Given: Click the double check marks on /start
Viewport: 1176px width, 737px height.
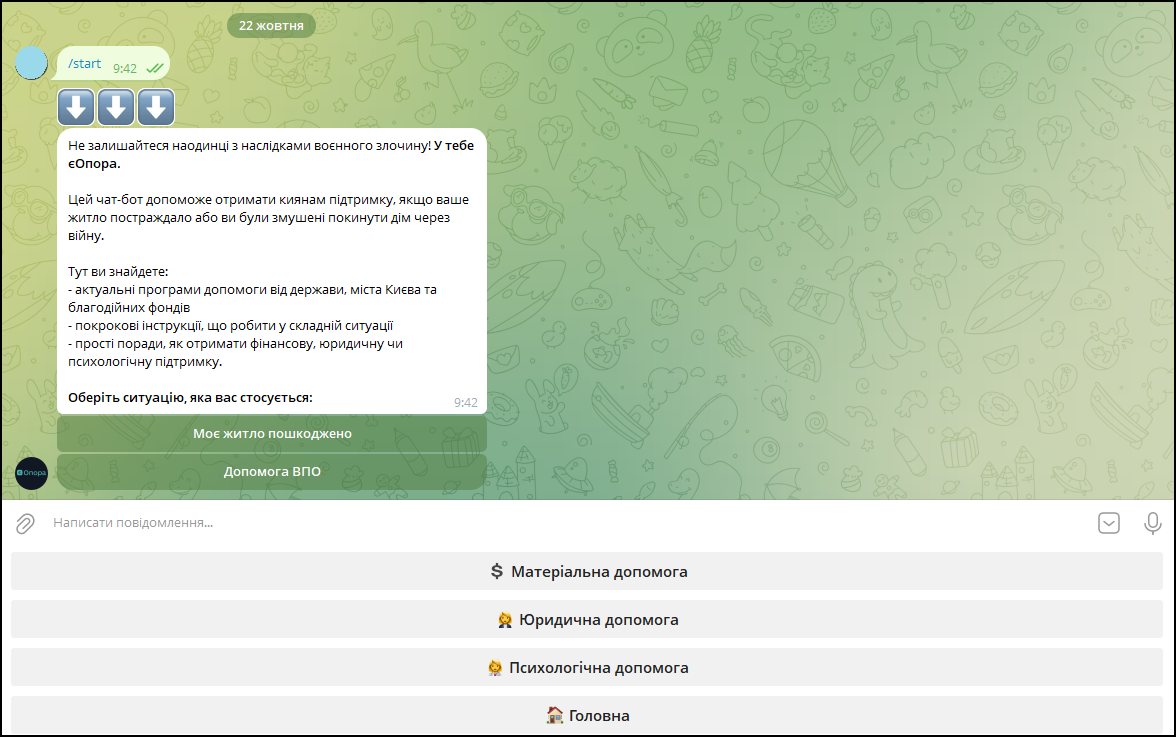Looking at the screenshot, I should click(x=154, y=68).
